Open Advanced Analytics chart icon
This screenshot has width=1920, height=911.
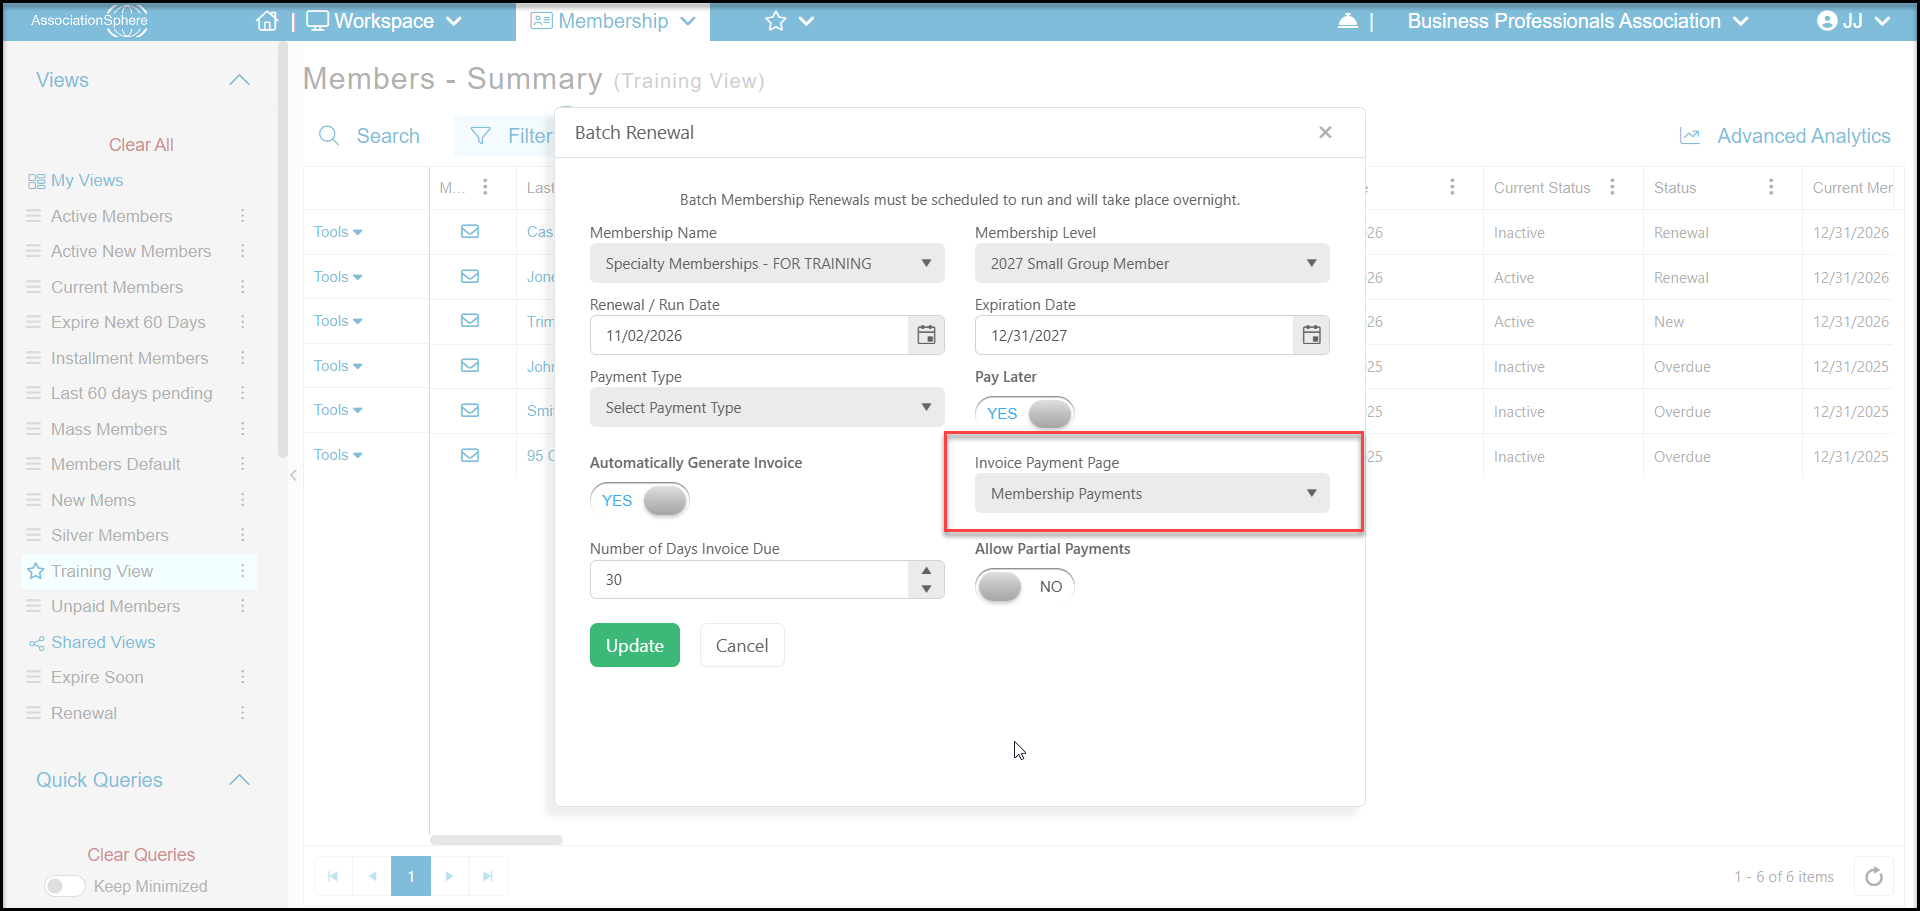click(x=1690, y=136)
